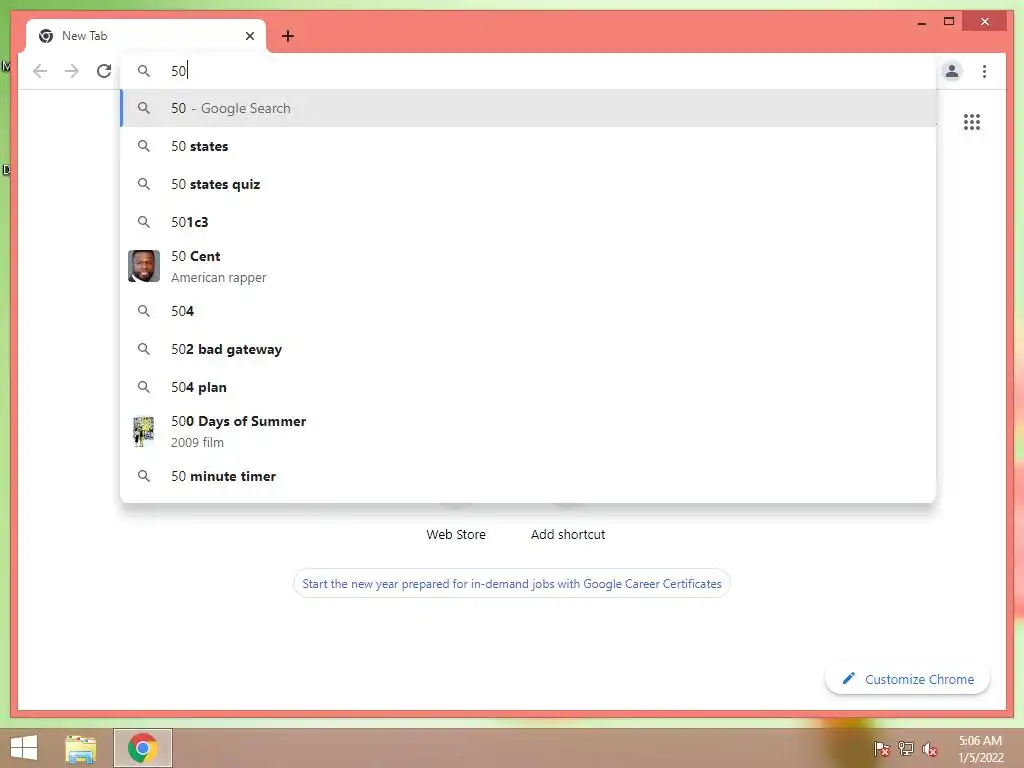Close the New Tab tab
Image resolution: width=1024 pixels, height=768 pixels.
pos(250,36)
